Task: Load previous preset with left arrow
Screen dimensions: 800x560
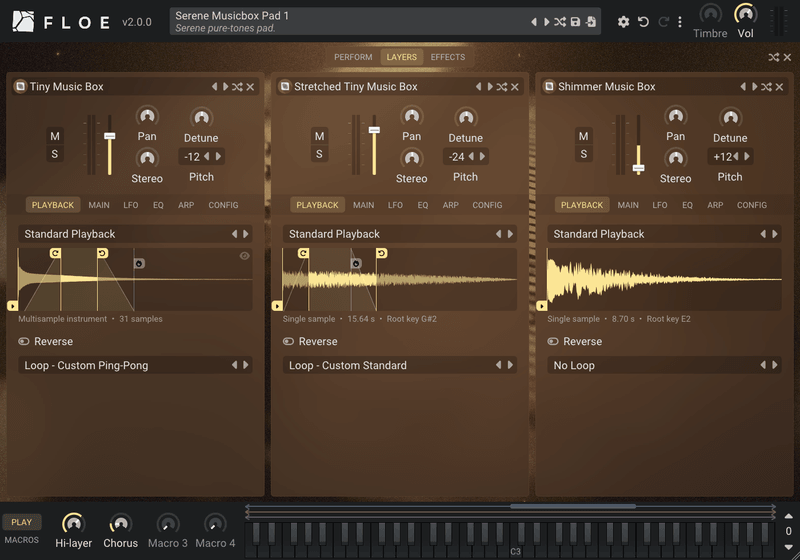Action: click(534, 22)
